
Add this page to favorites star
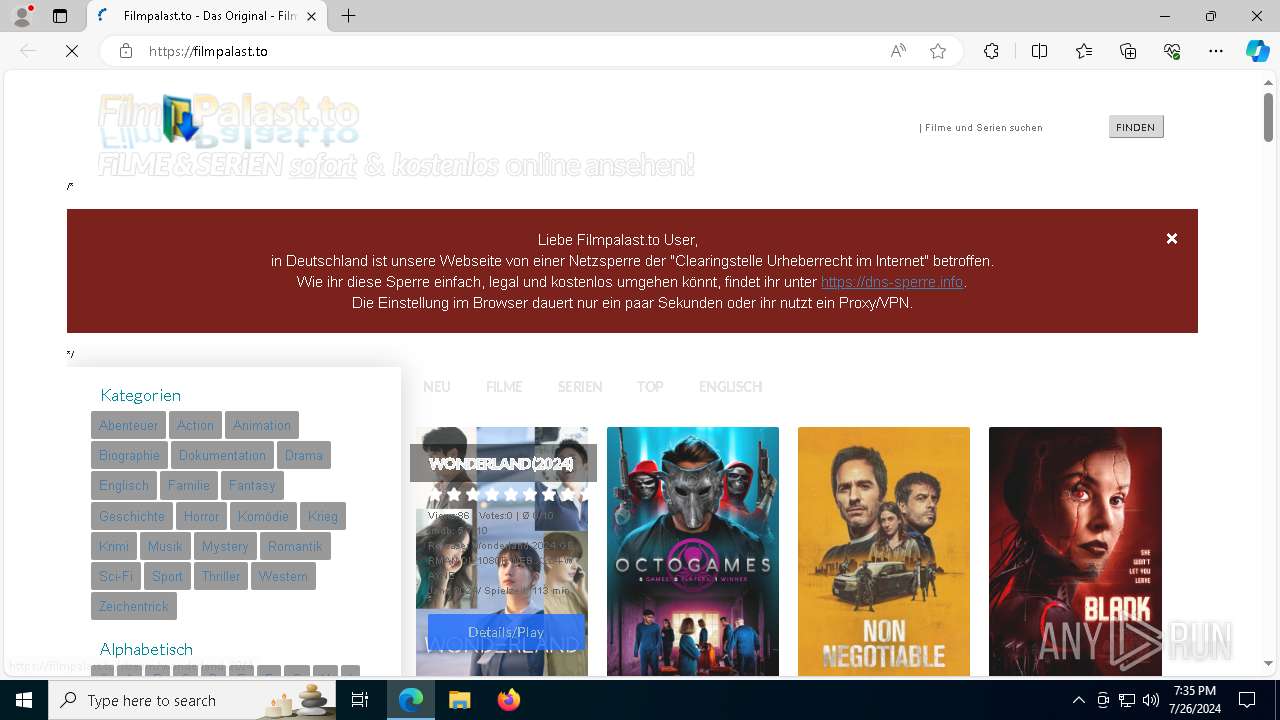(938, 51)
